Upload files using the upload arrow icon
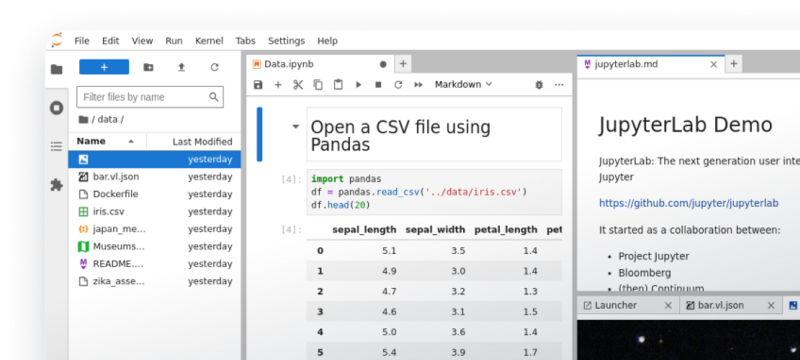 point(181,67)
